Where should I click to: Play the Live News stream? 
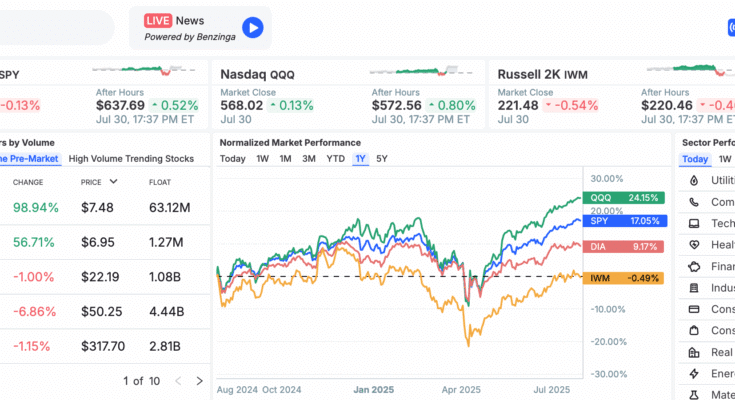(x=253, y=28)
